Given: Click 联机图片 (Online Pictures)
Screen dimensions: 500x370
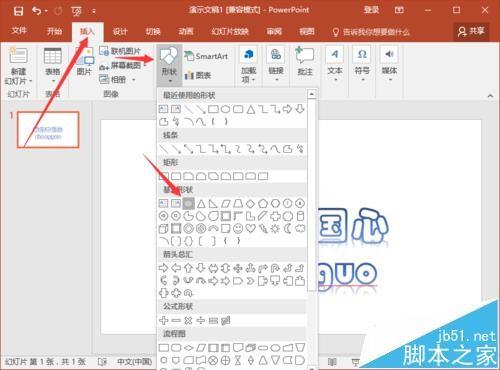Looking at the screenshot, I should pyautogui.click(x=120, y=51).
